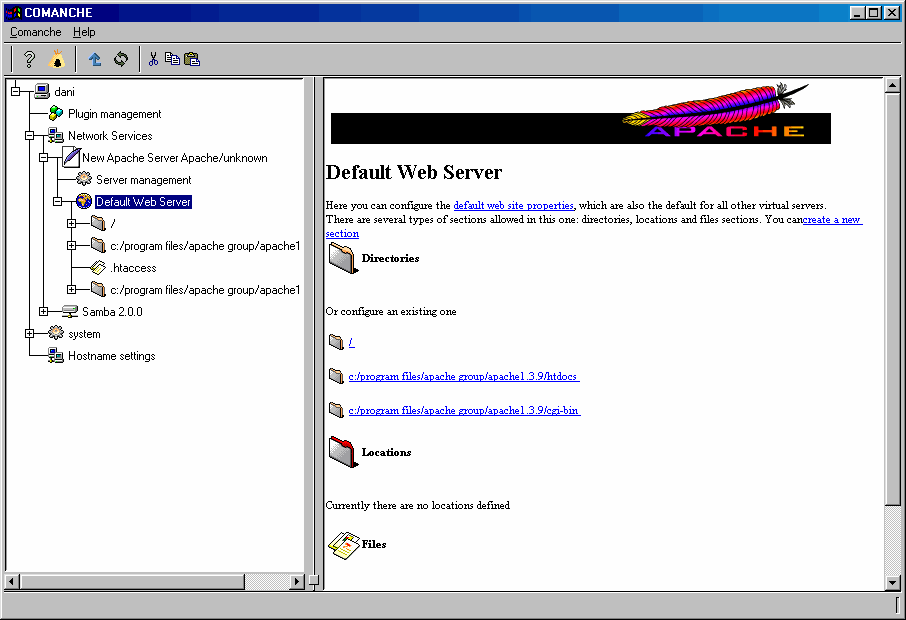Select Hostname settings tree item
The width and height of the screenshot is (906, 620).
point(112,356)
